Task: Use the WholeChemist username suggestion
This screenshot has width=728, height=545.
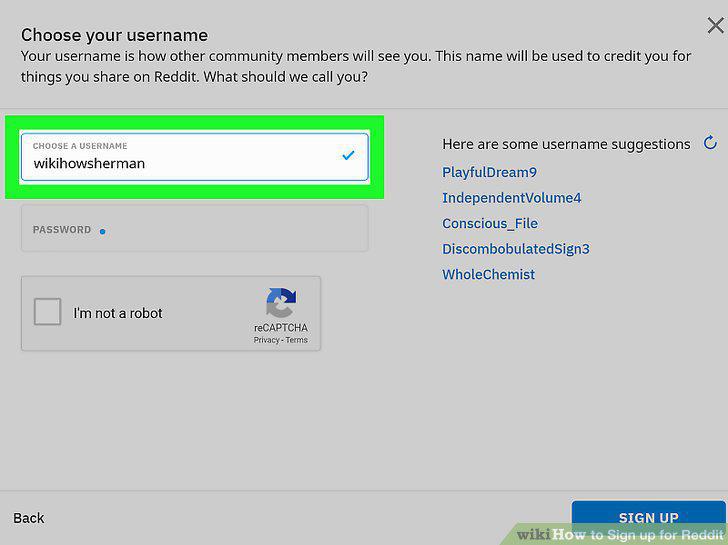Action: 488,274
